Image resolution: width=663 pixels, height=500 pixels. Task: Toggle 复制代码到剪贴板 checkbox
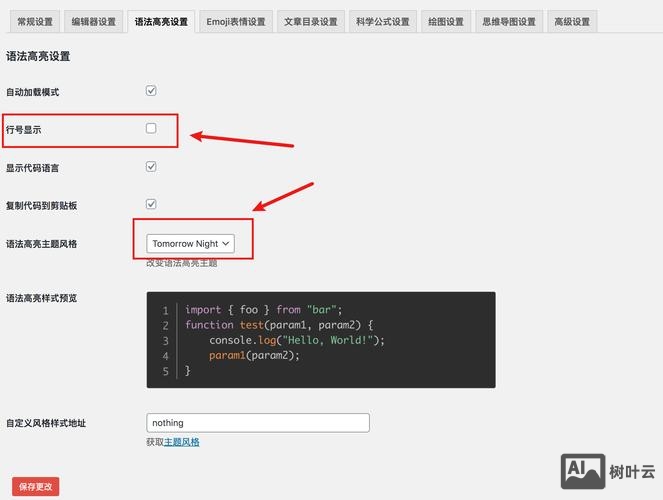point(151,204)
